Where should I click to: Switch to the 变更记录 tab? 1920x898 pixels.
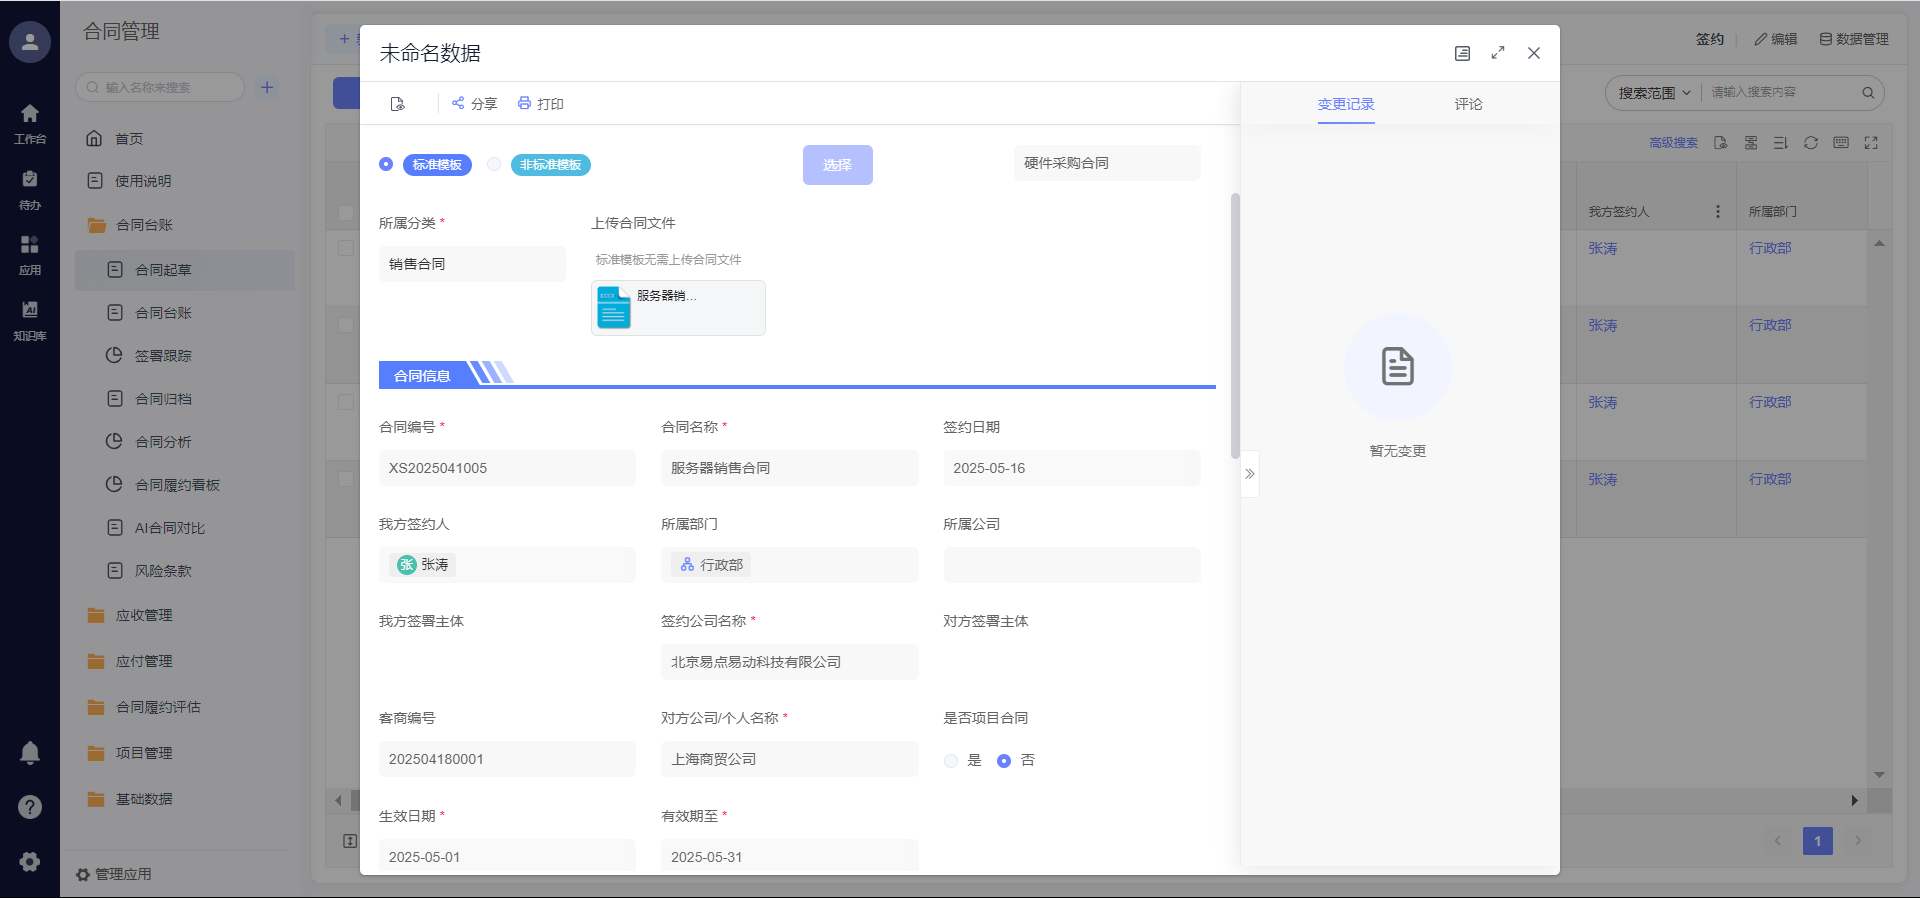point(1346,104)
